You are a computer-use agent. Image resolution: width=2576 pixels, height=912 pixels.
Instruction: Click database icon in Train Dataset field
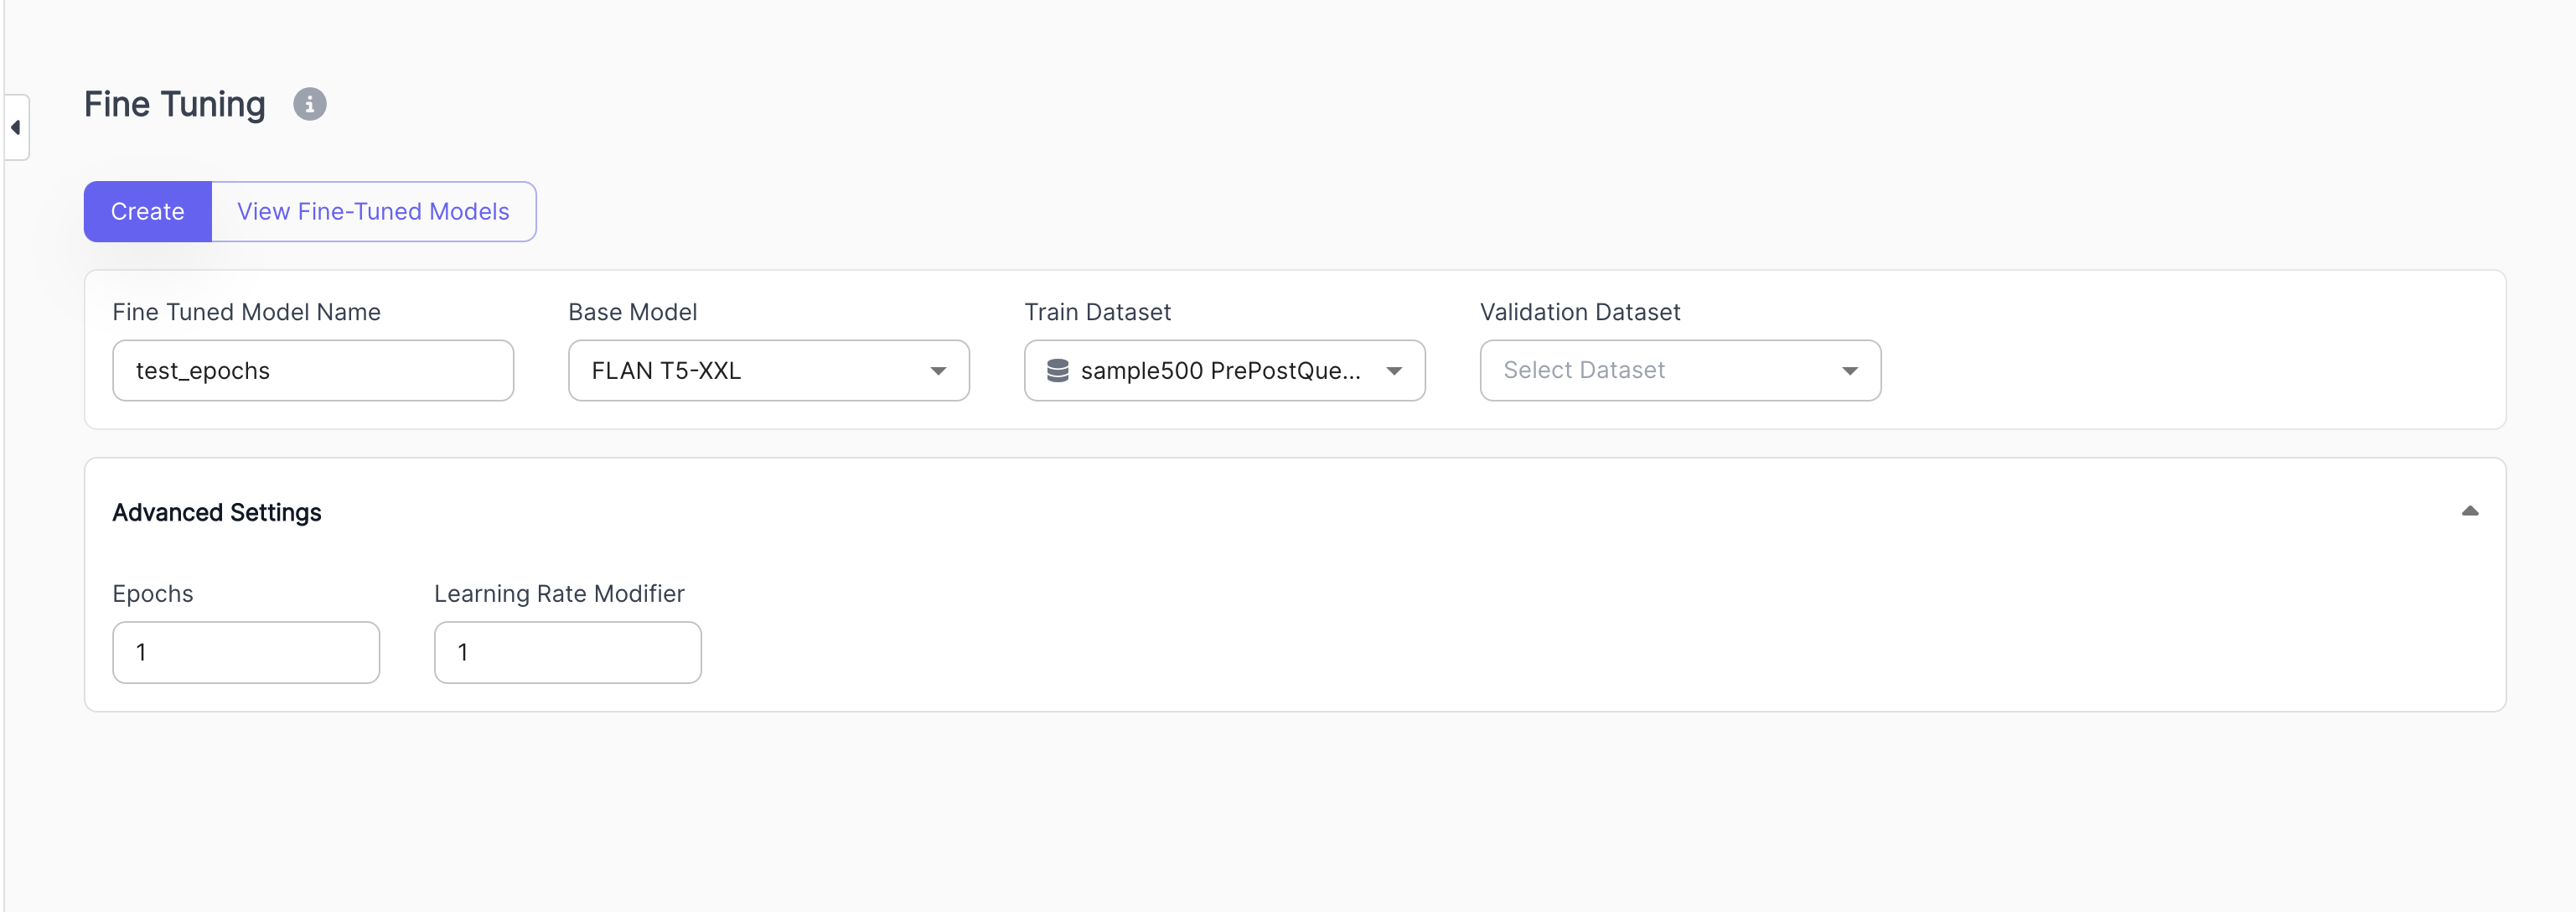[x=1057, y=371]
